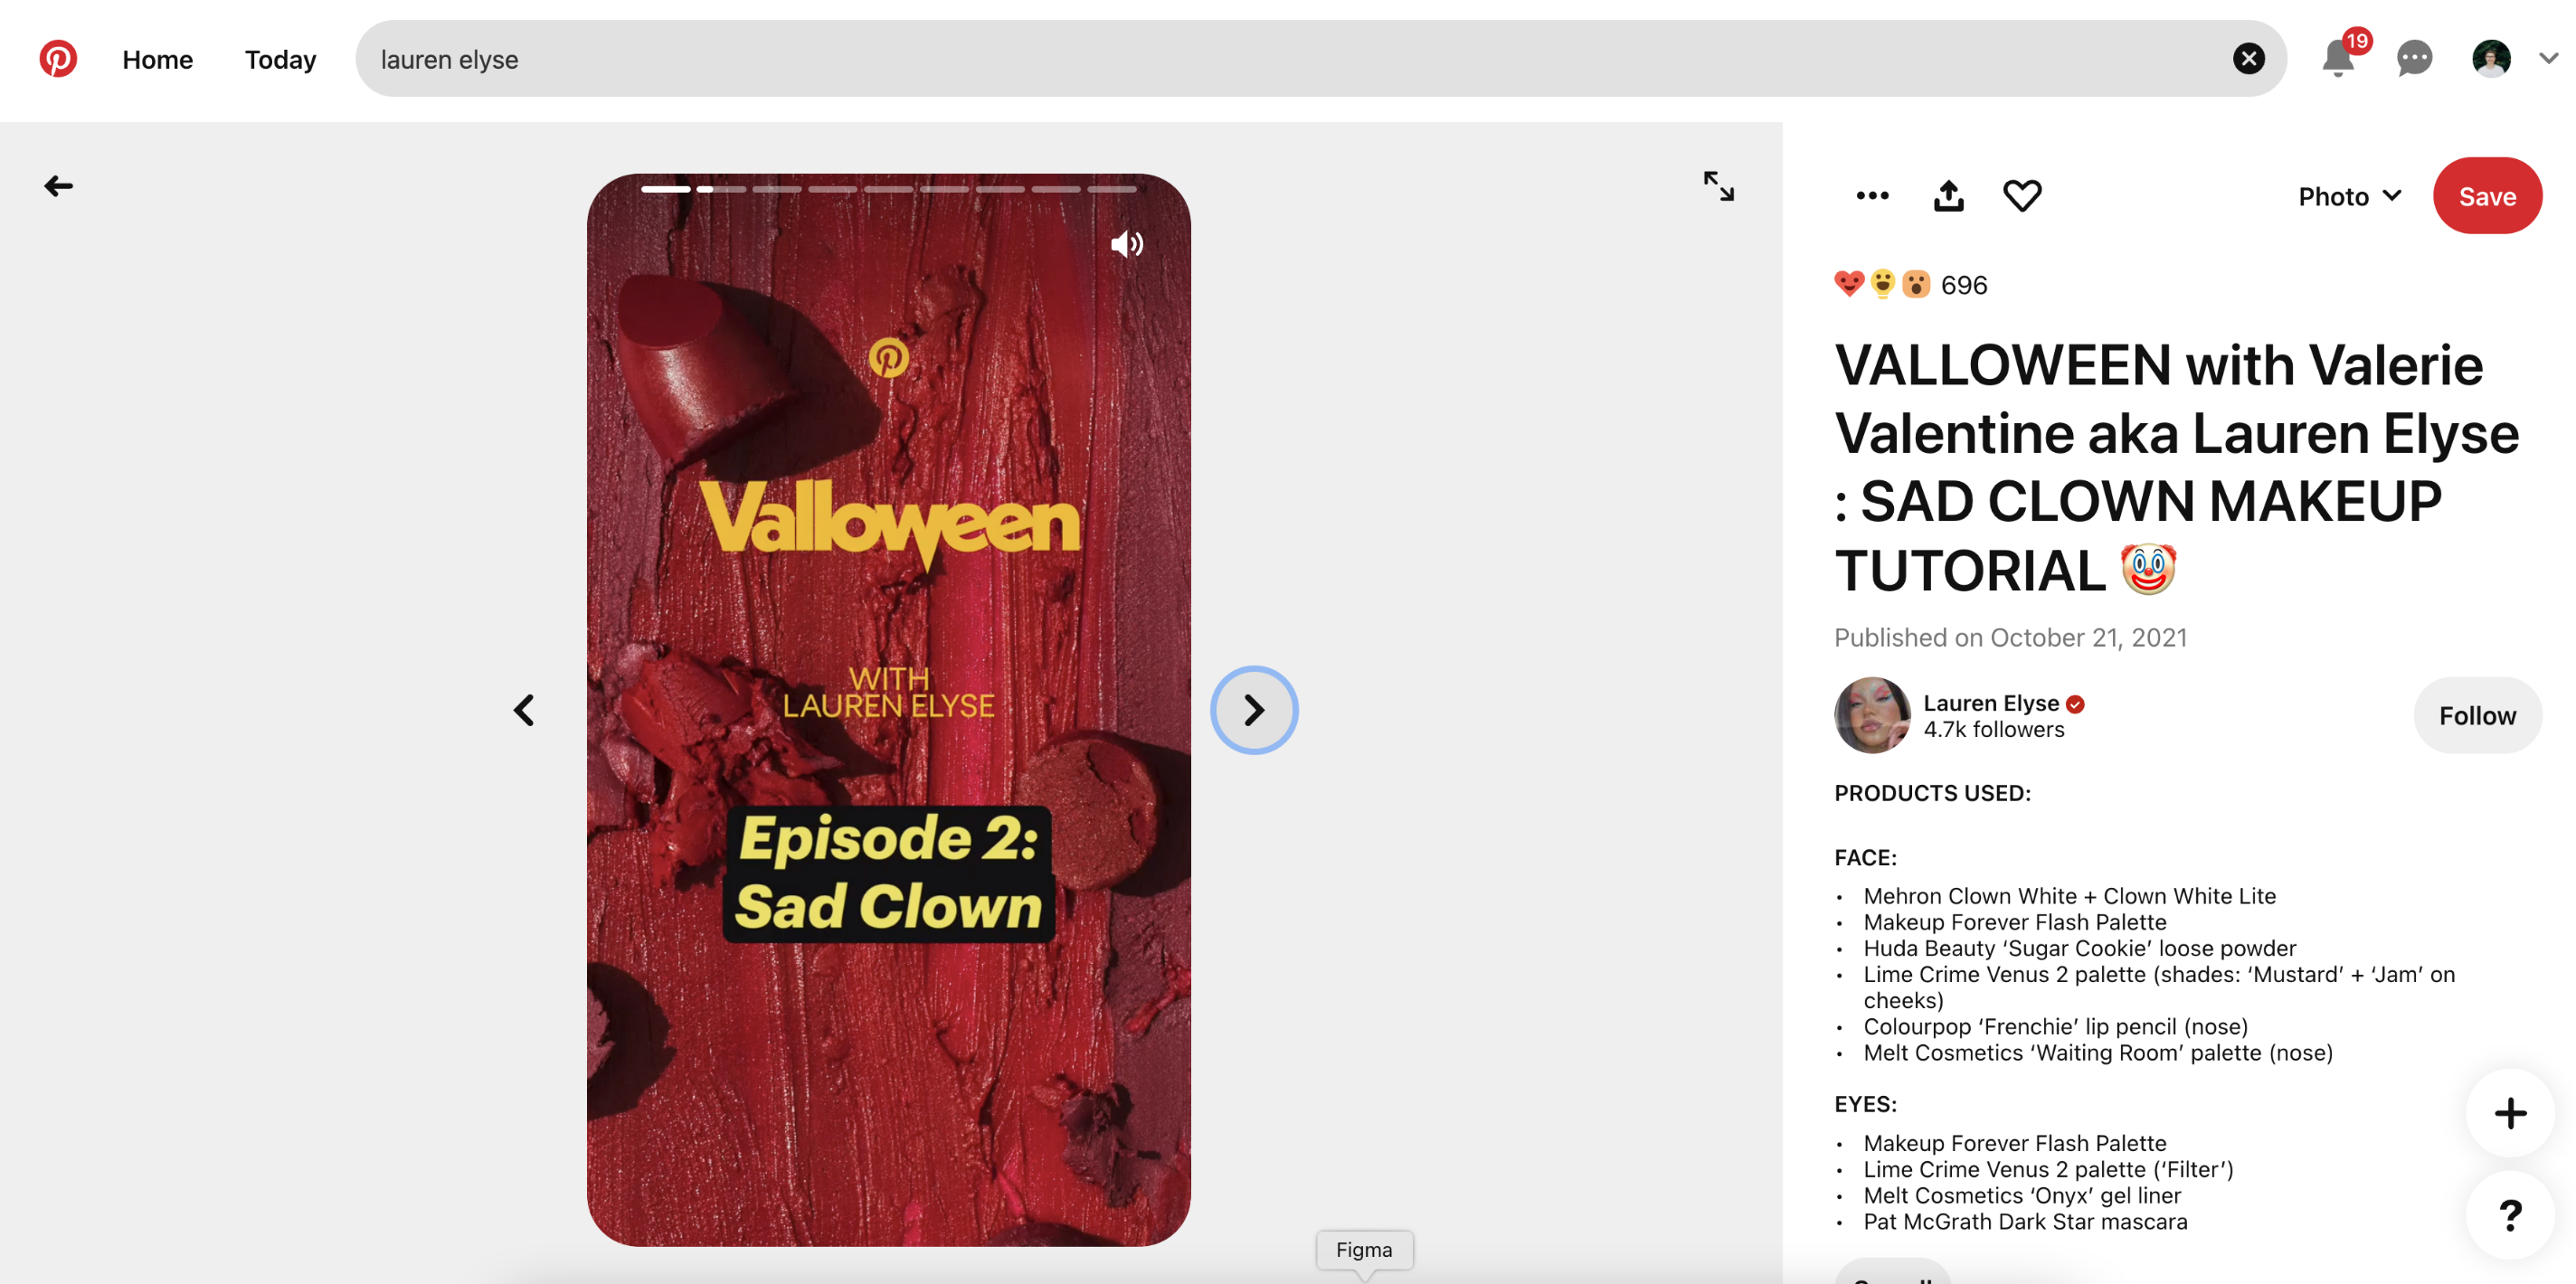Open the messages speech bubble

(x=2414, y=58)
